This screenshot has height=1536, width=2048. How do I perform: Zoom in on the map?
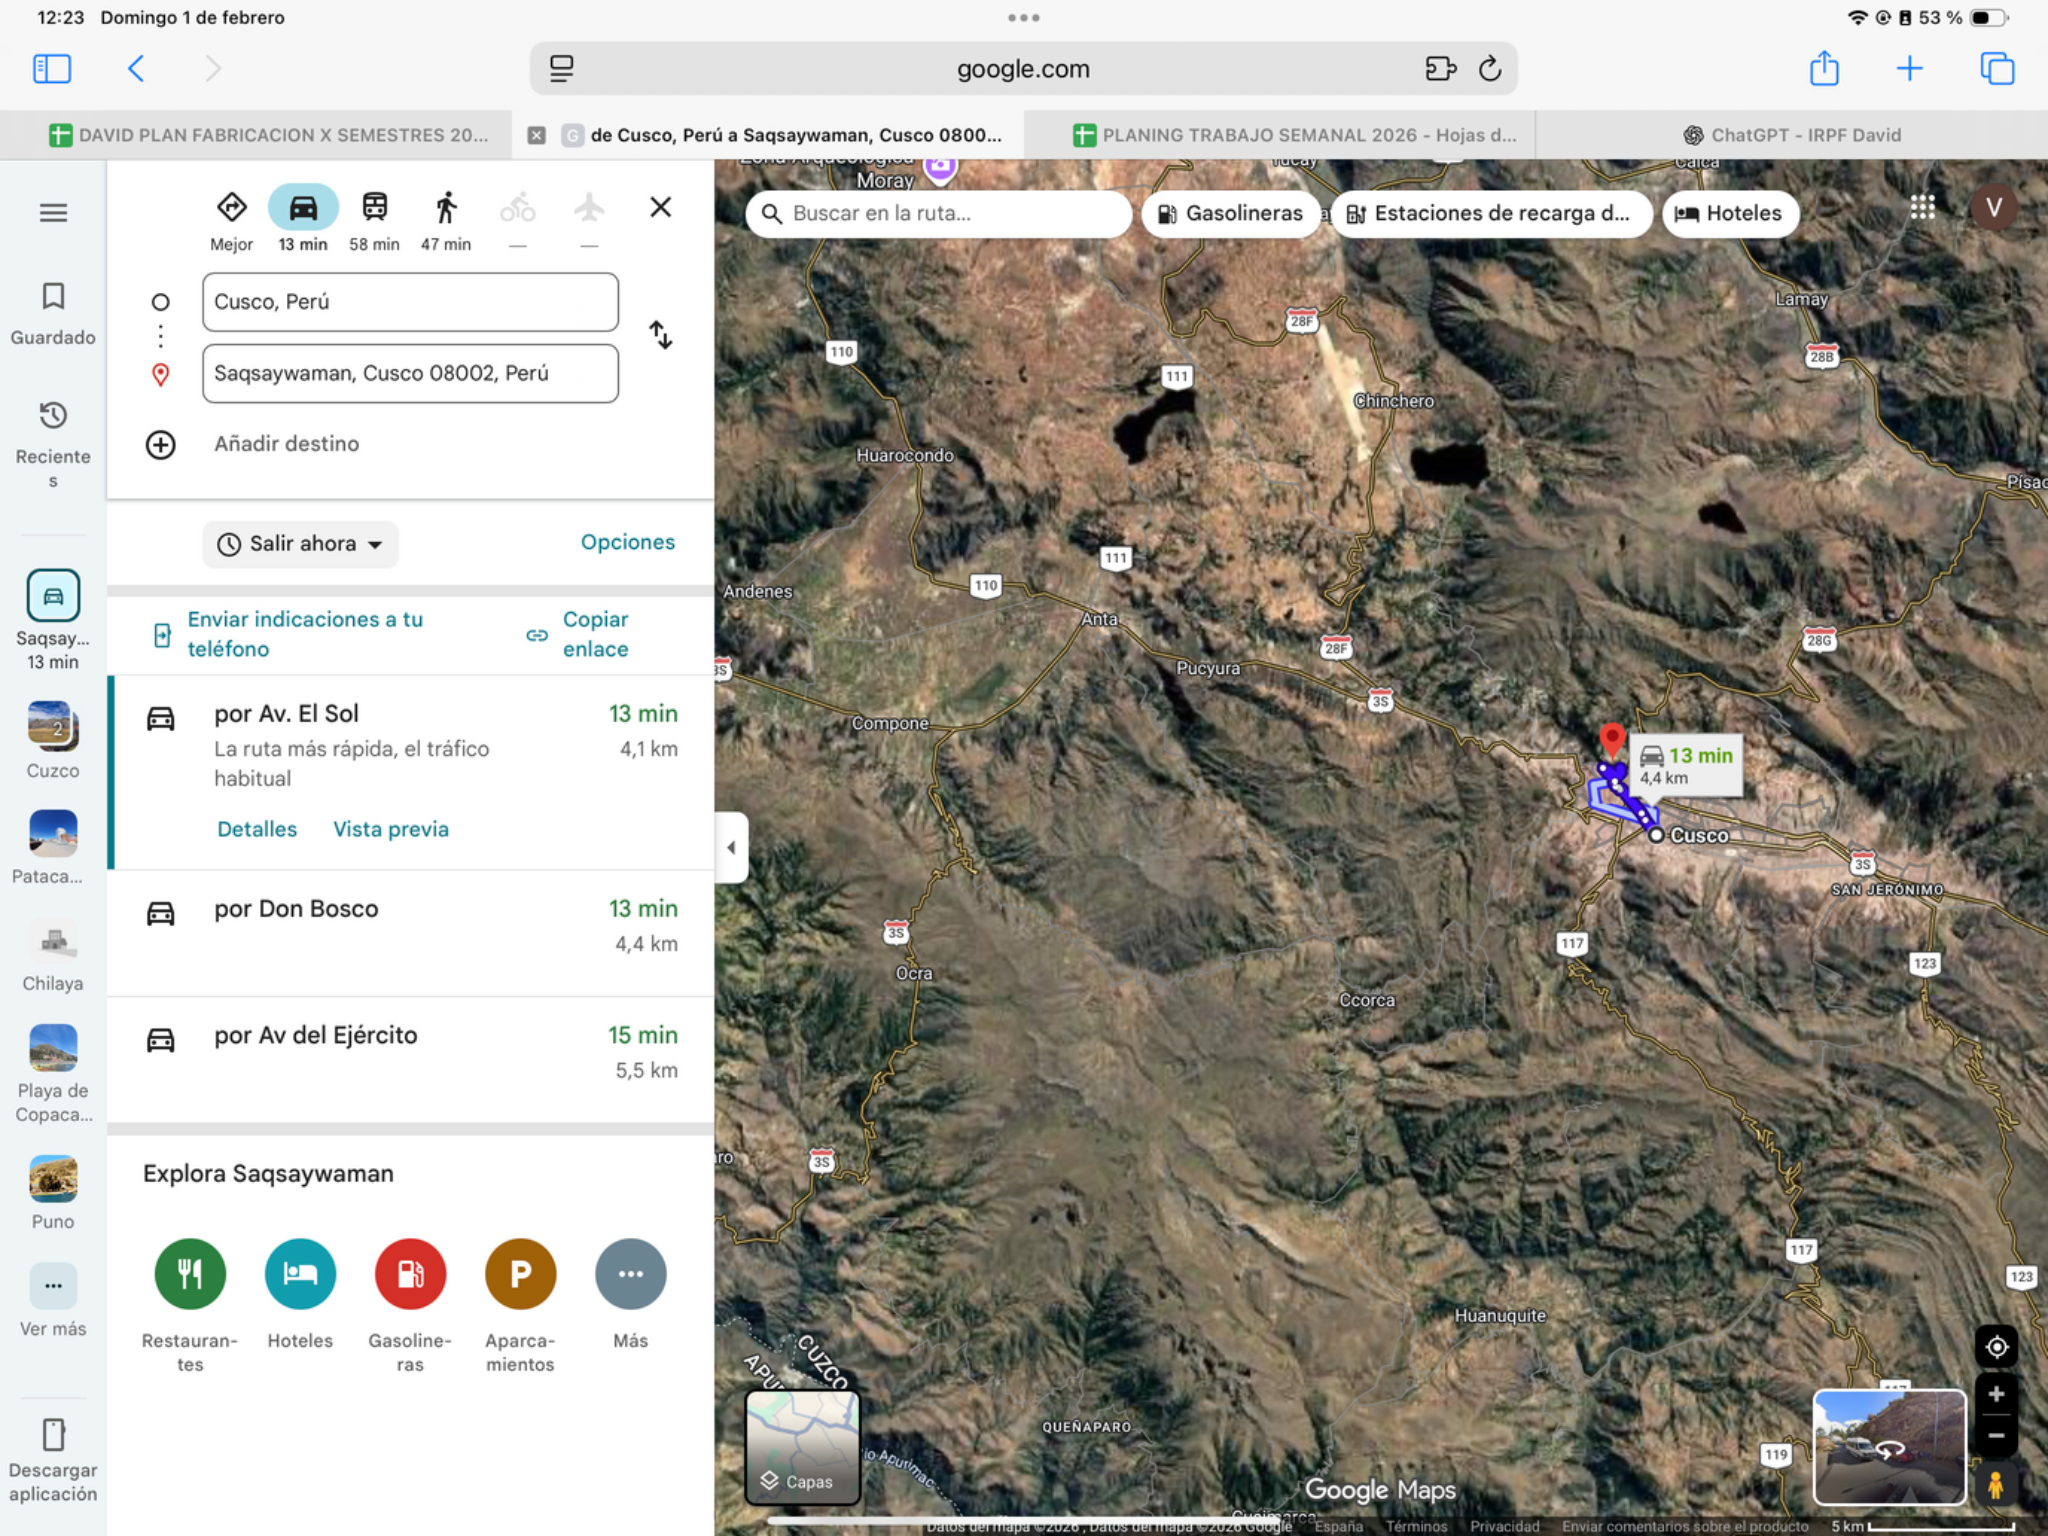[1996, 1394]
